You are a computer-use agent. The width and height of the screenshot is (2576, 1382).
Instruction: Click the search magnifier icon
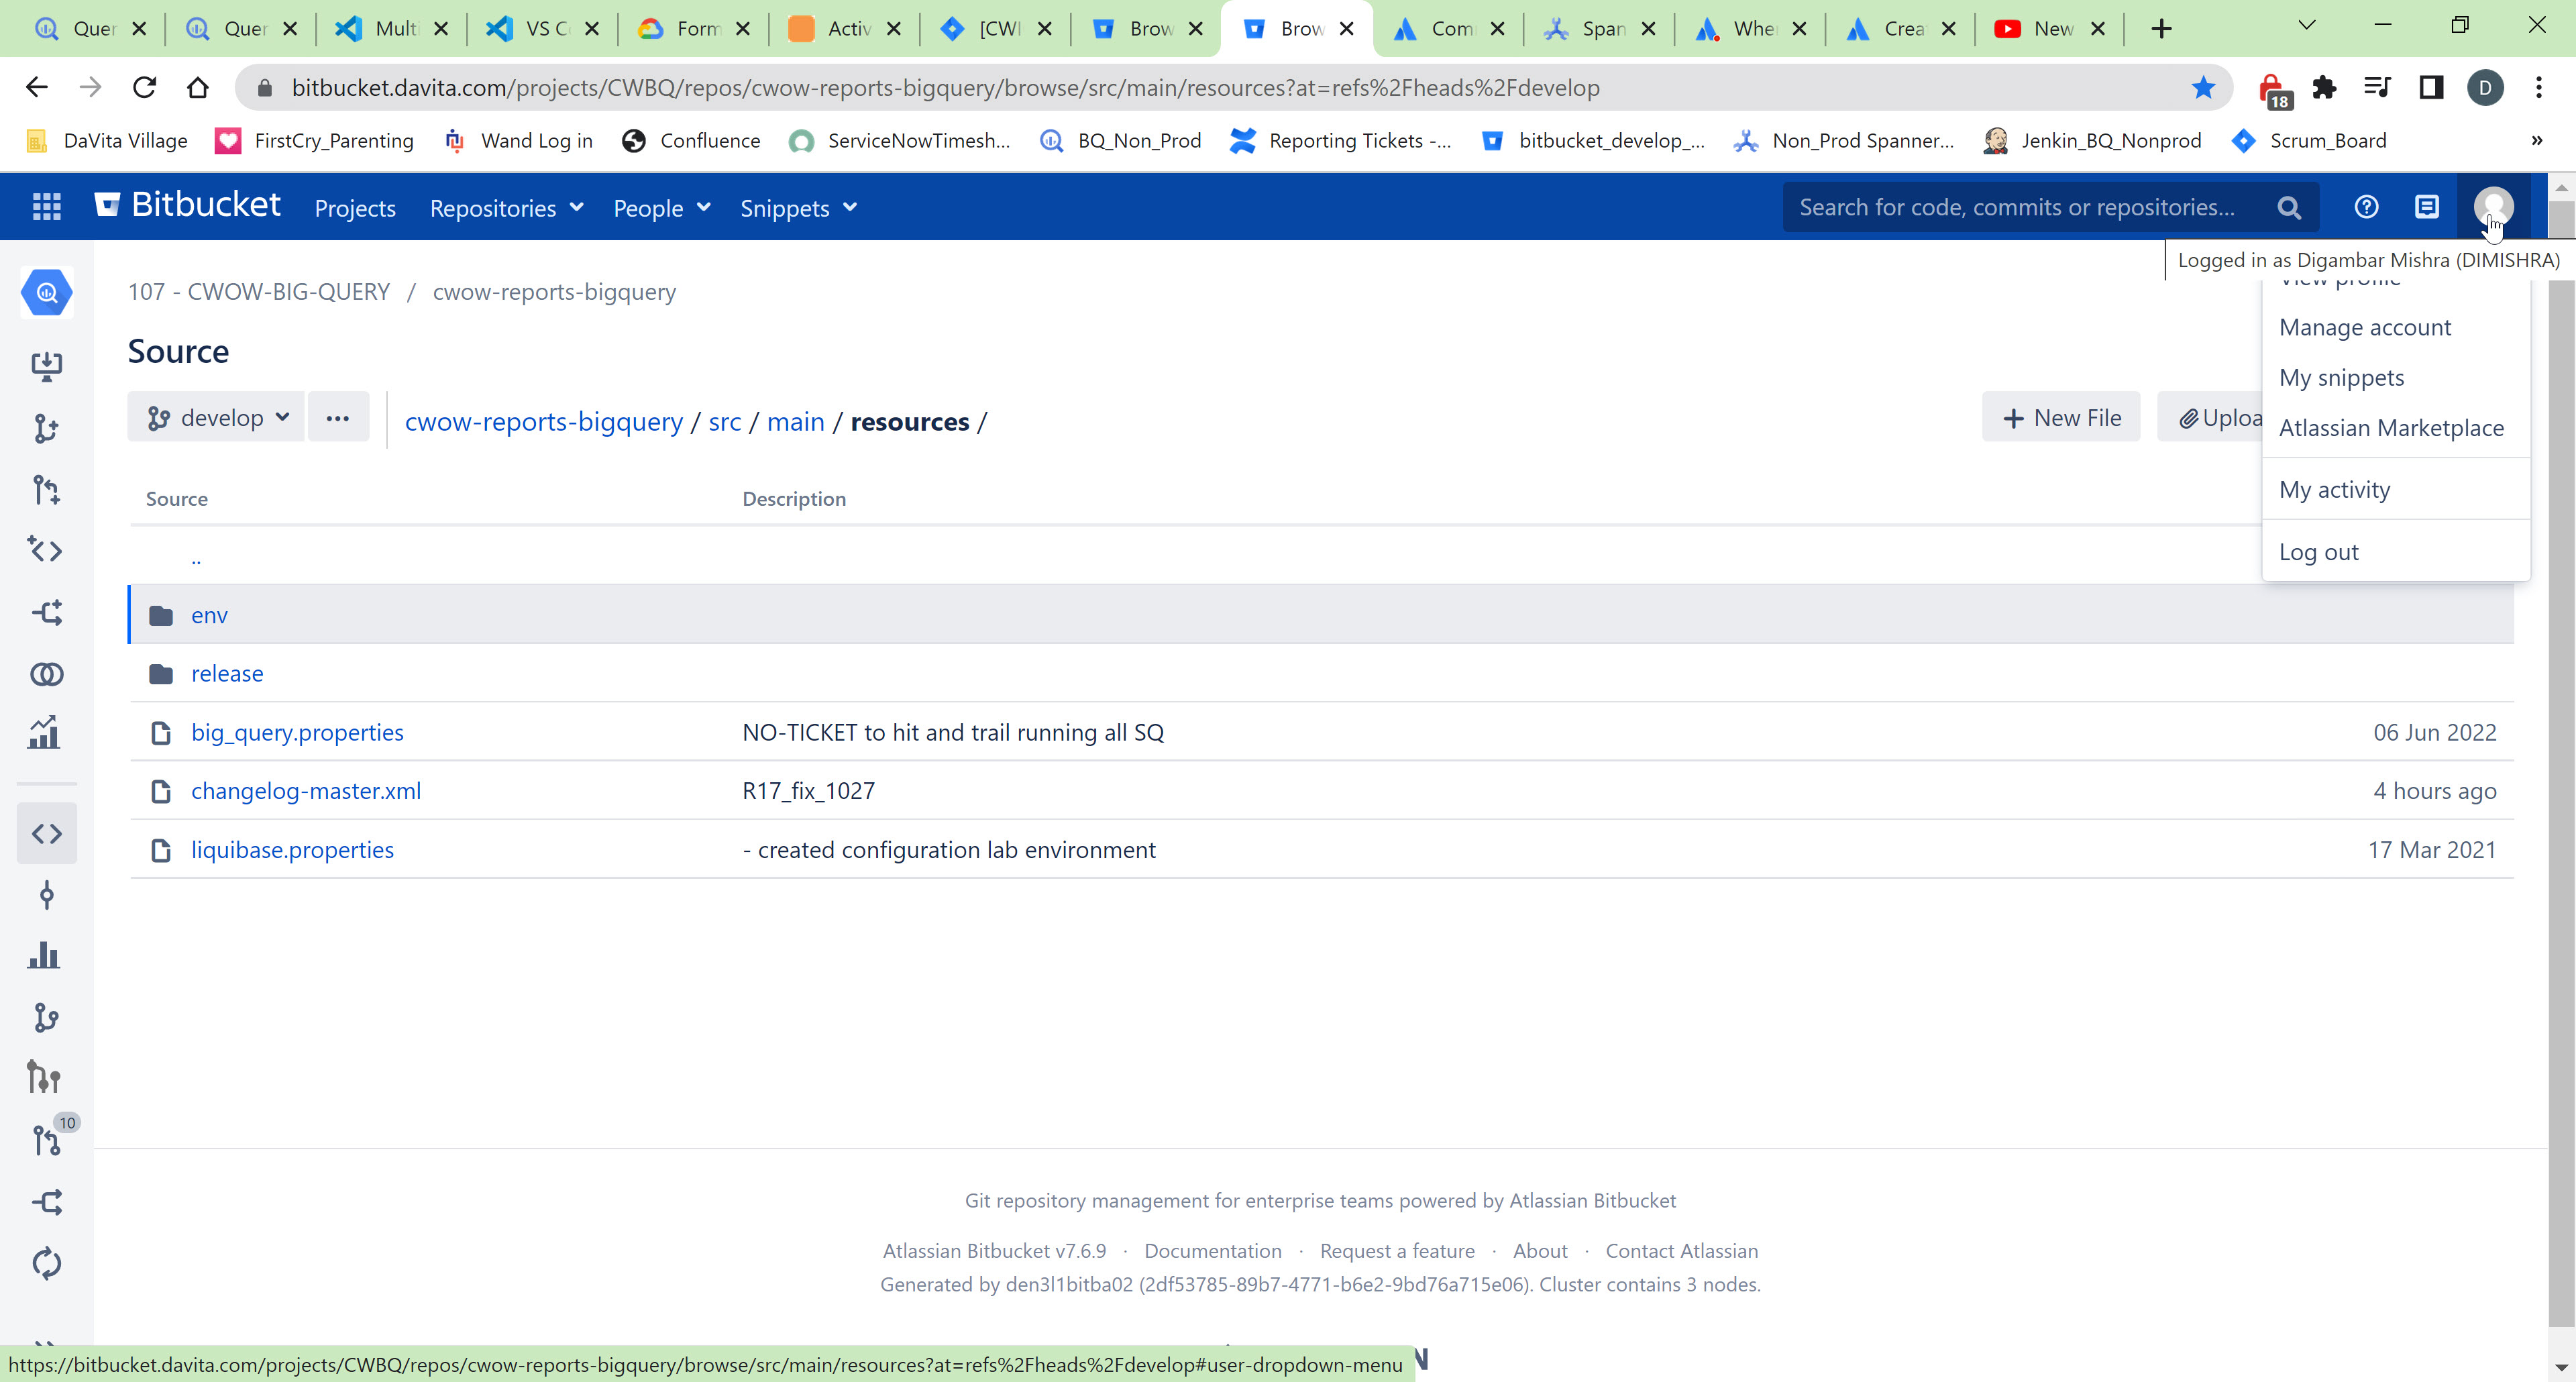(2288, 208)
